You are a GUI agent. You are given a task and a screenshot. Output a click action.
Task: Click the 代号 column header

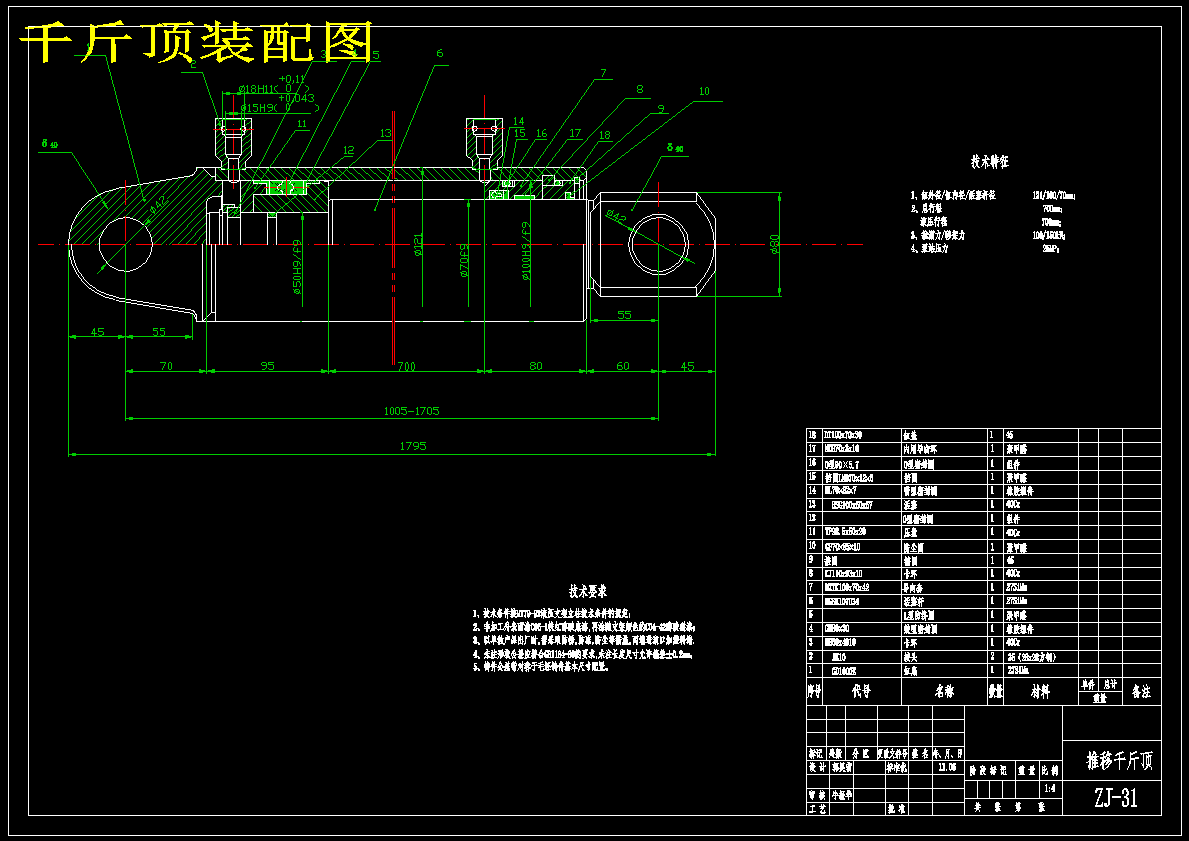[861, 692]
